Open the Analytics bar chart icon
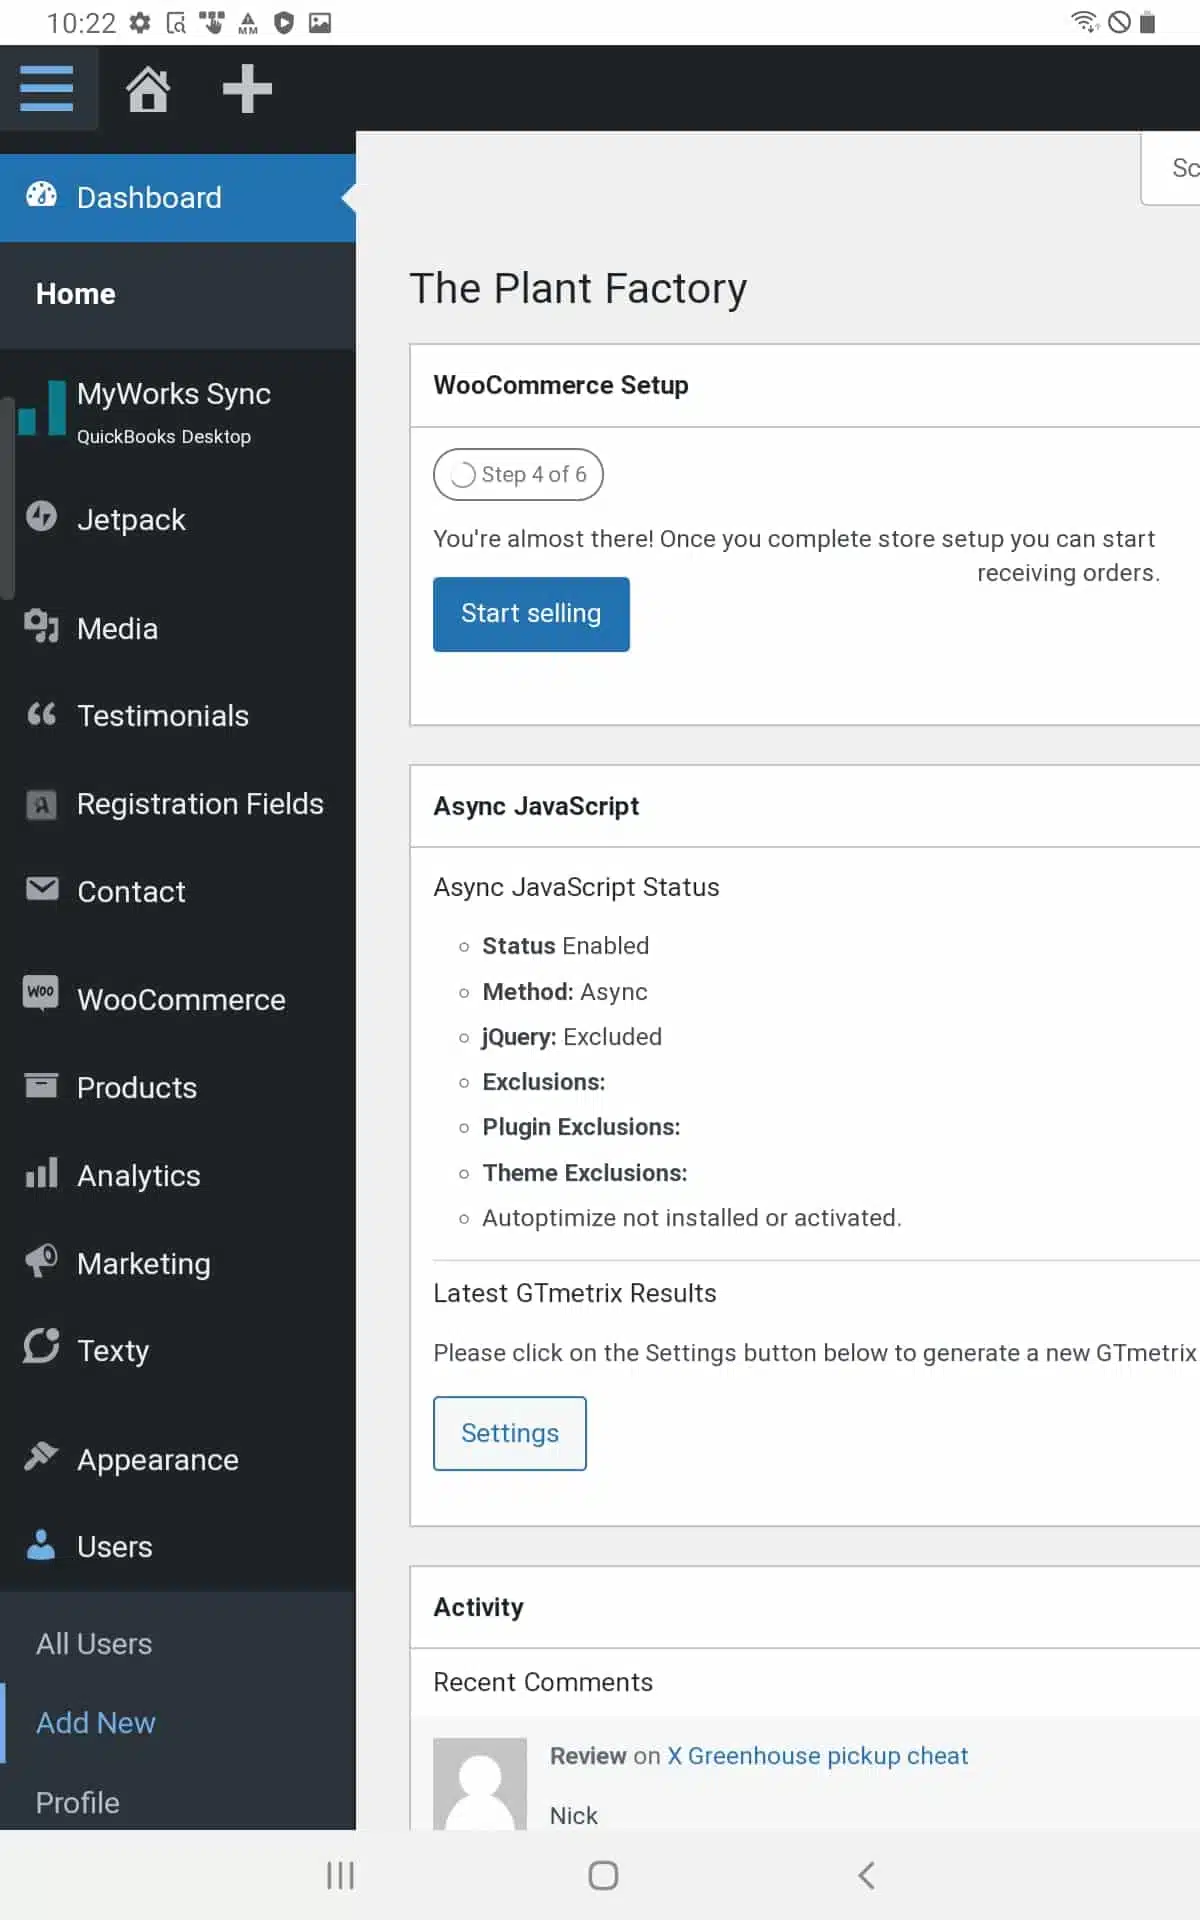The image size is (1200, 1920). click(x=41, y=1173)
